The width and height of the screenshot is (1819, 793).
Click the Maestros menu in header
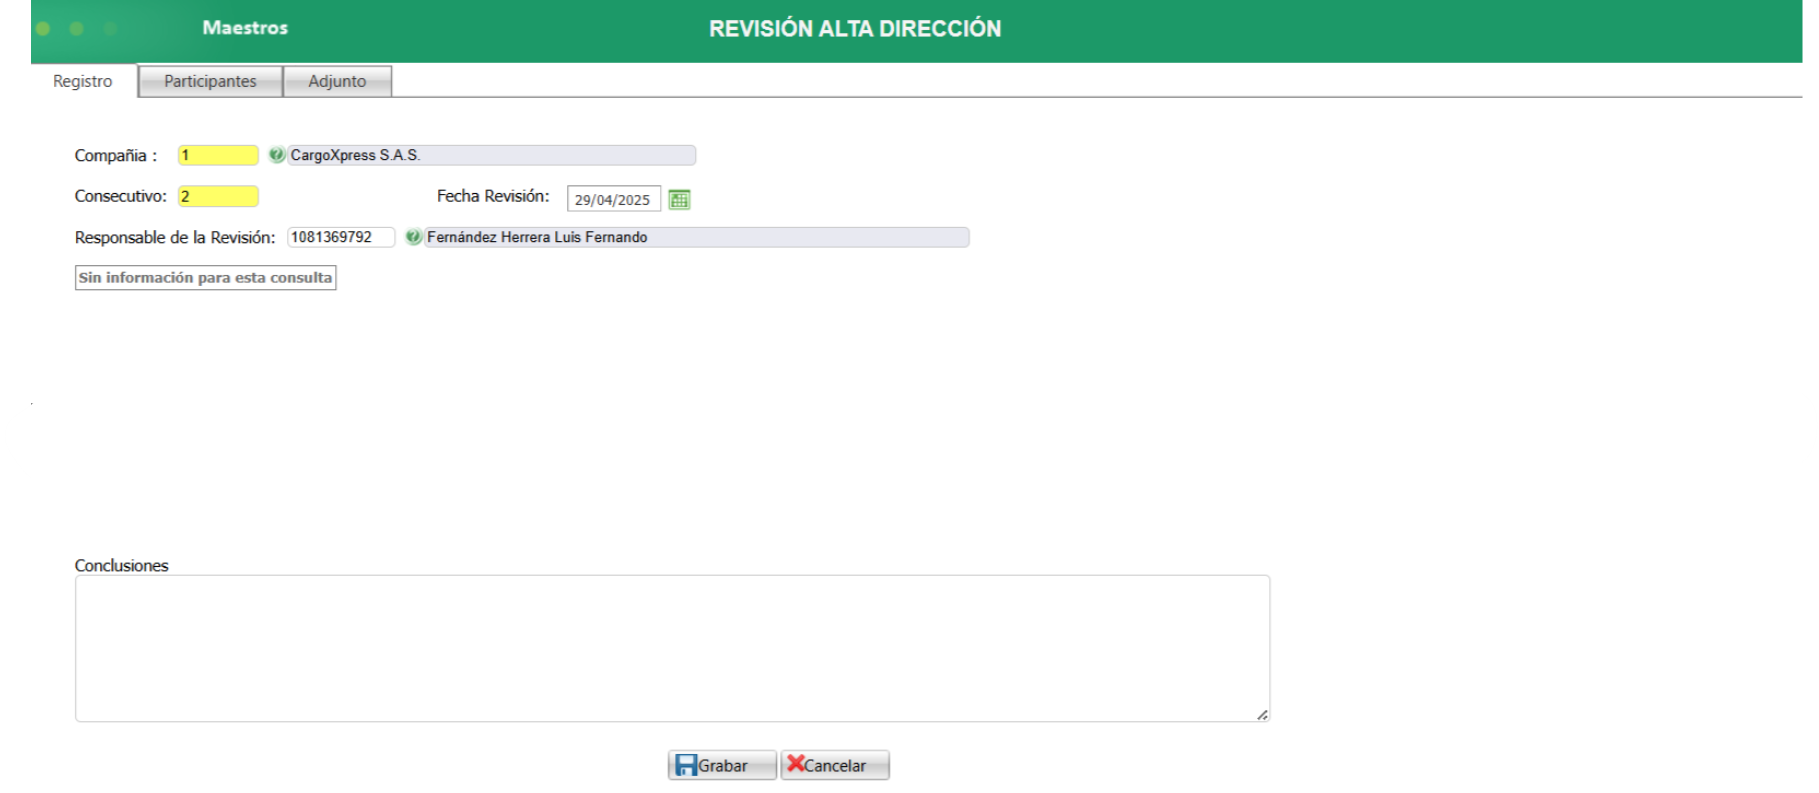[x=245, y=28]
